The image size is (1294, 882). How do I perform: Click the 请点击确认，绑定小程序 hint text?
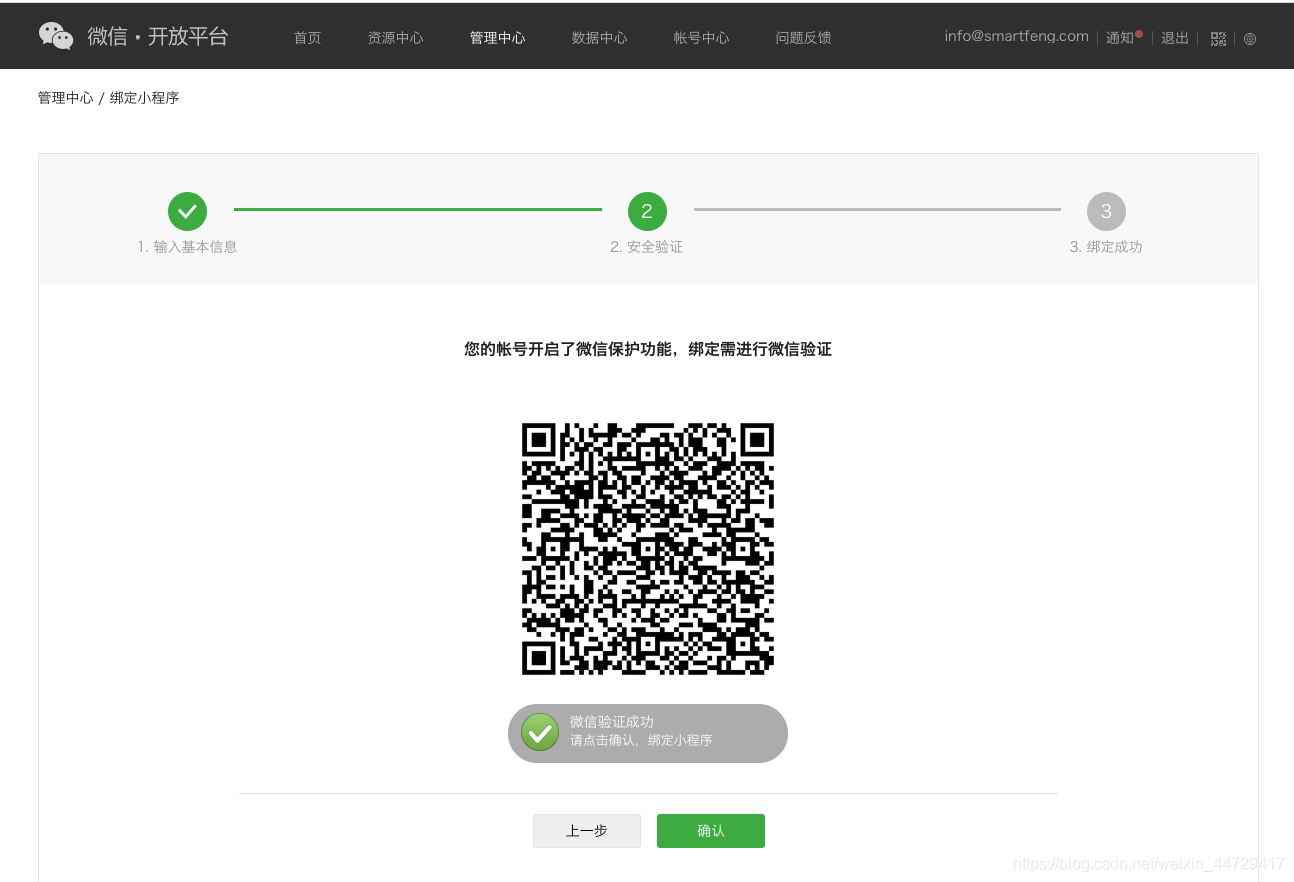[641, 741]
